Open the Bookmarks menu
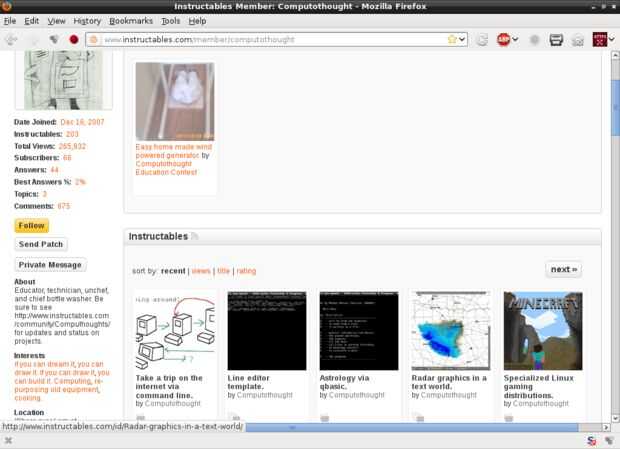The image size is (620, 449). [131, 21]
